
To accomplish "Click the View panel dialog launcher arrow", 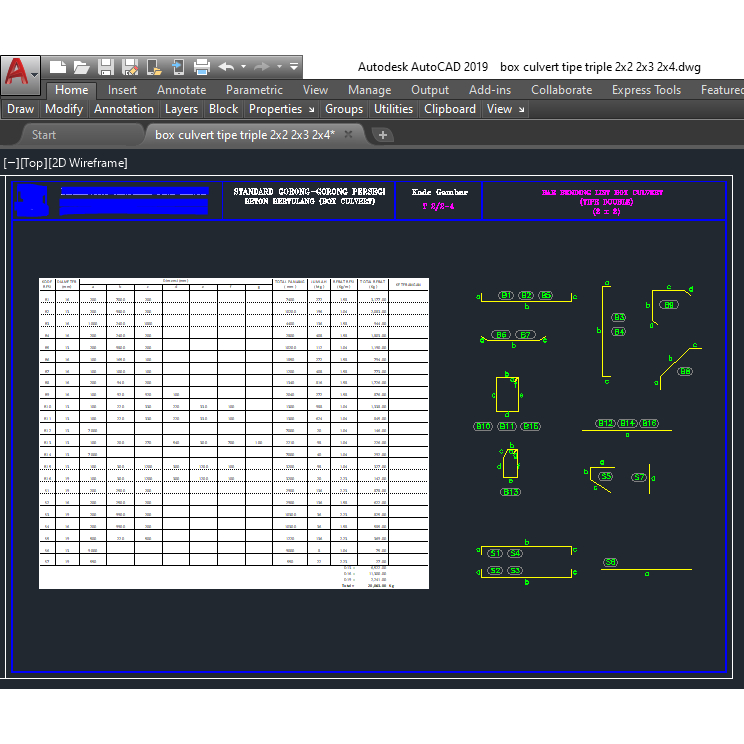I will click(x=522, y=110).
